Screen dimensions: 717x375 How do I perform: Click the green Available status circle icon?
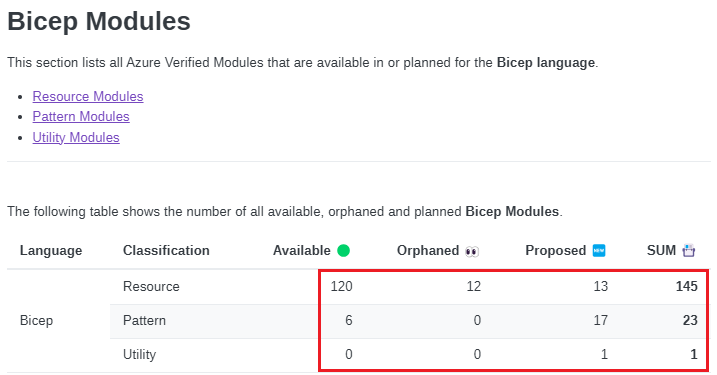343,251
